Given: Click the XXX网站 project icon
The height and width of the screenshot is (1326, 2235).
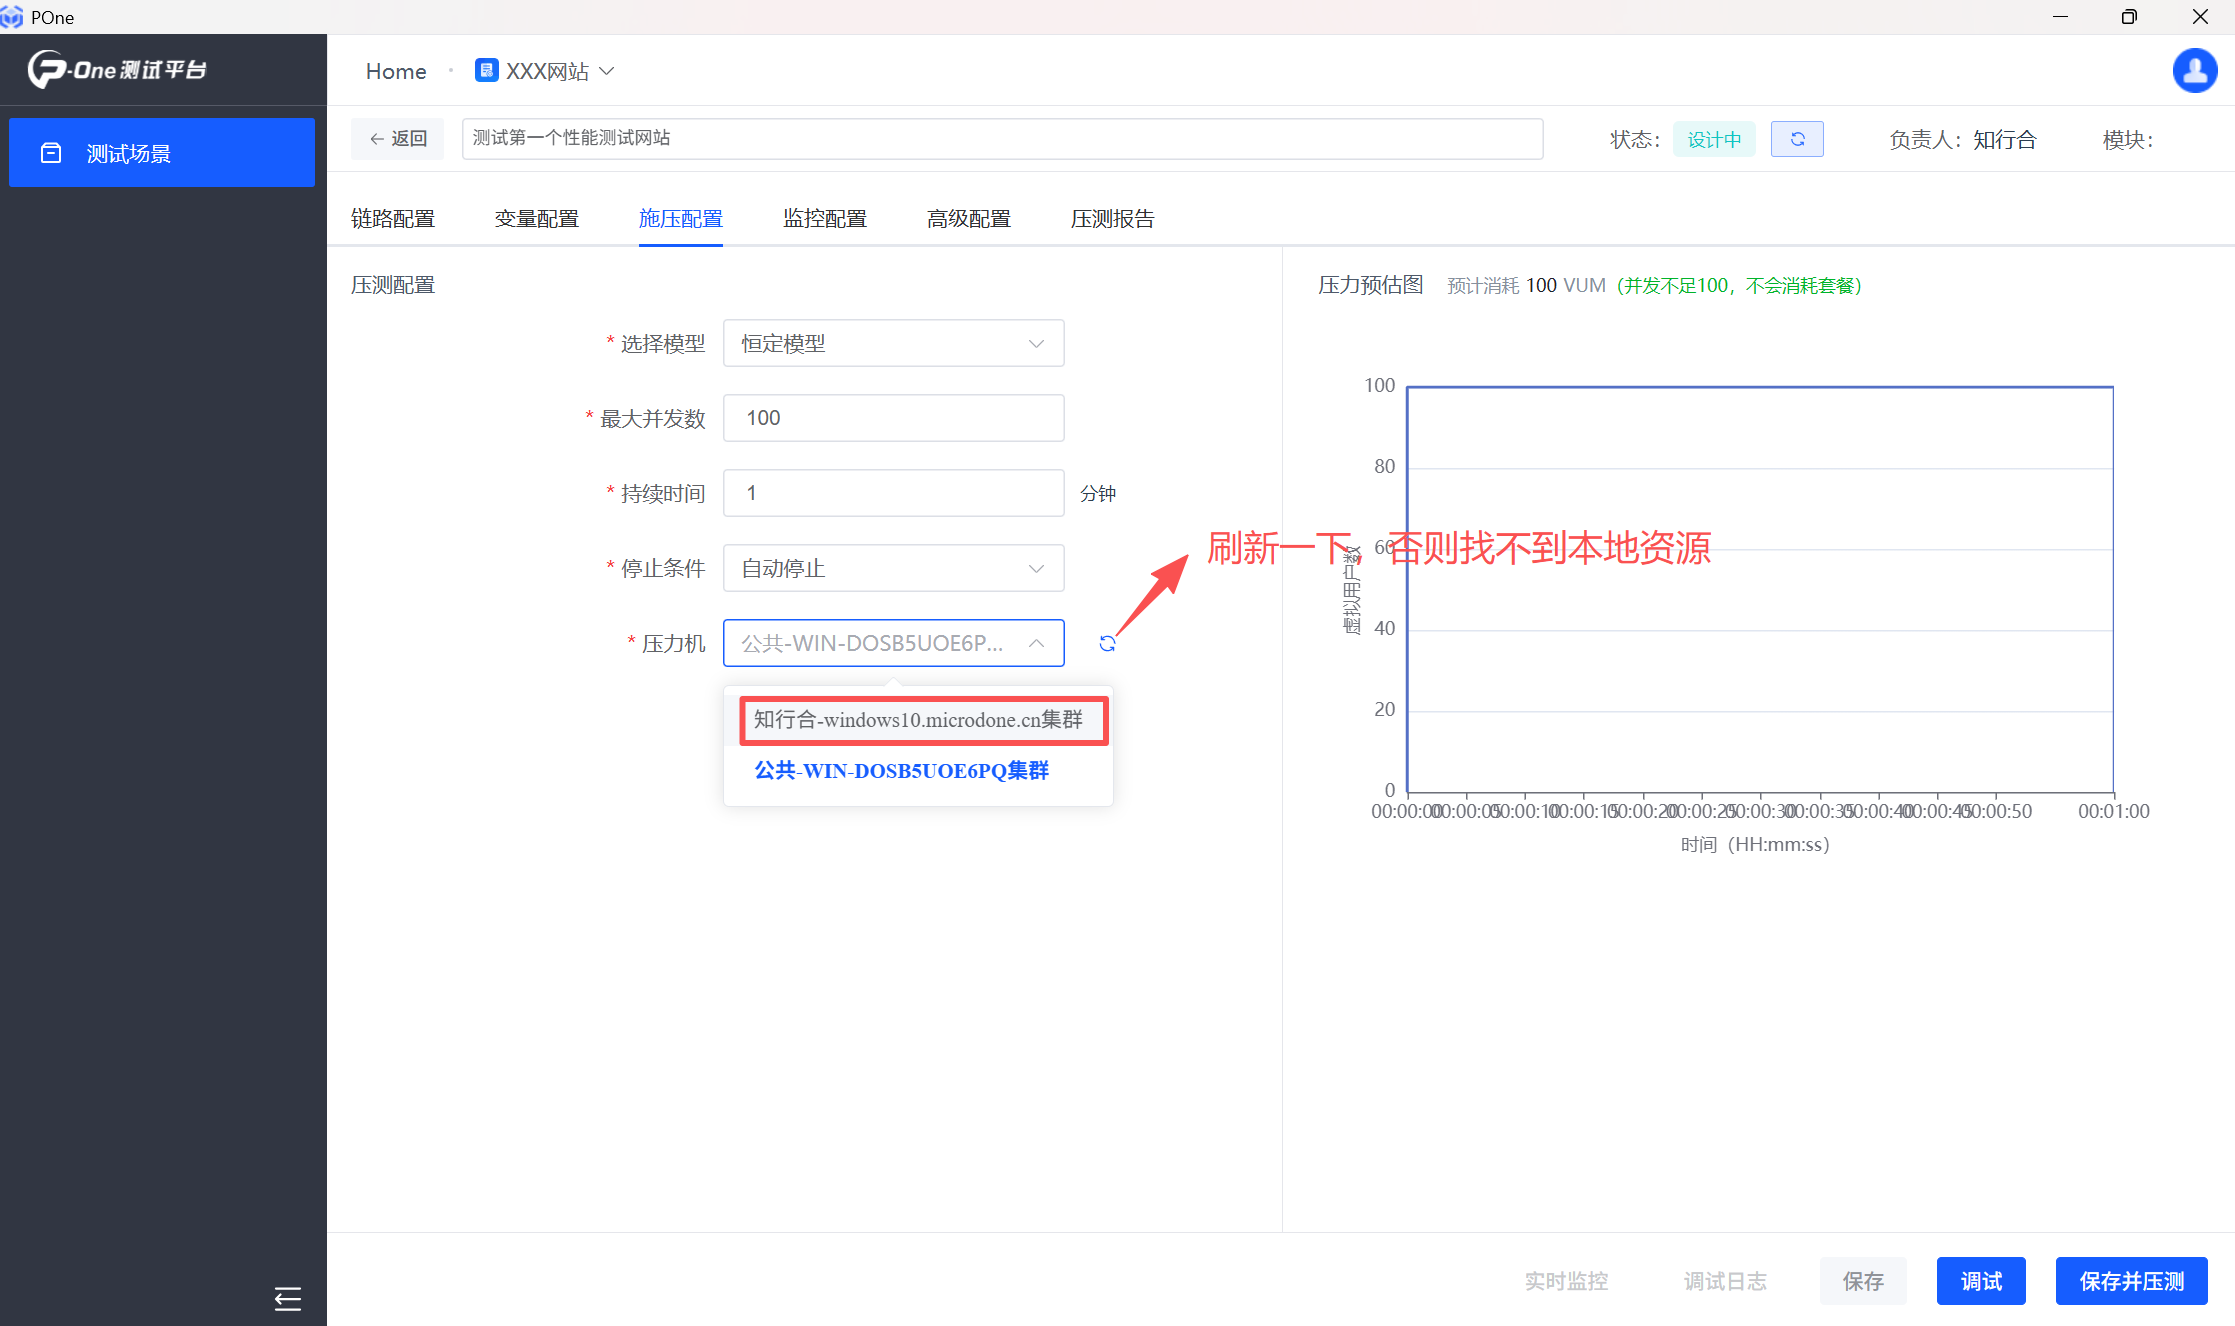Looking at the screenshot, I should click(x=486, y=71).
